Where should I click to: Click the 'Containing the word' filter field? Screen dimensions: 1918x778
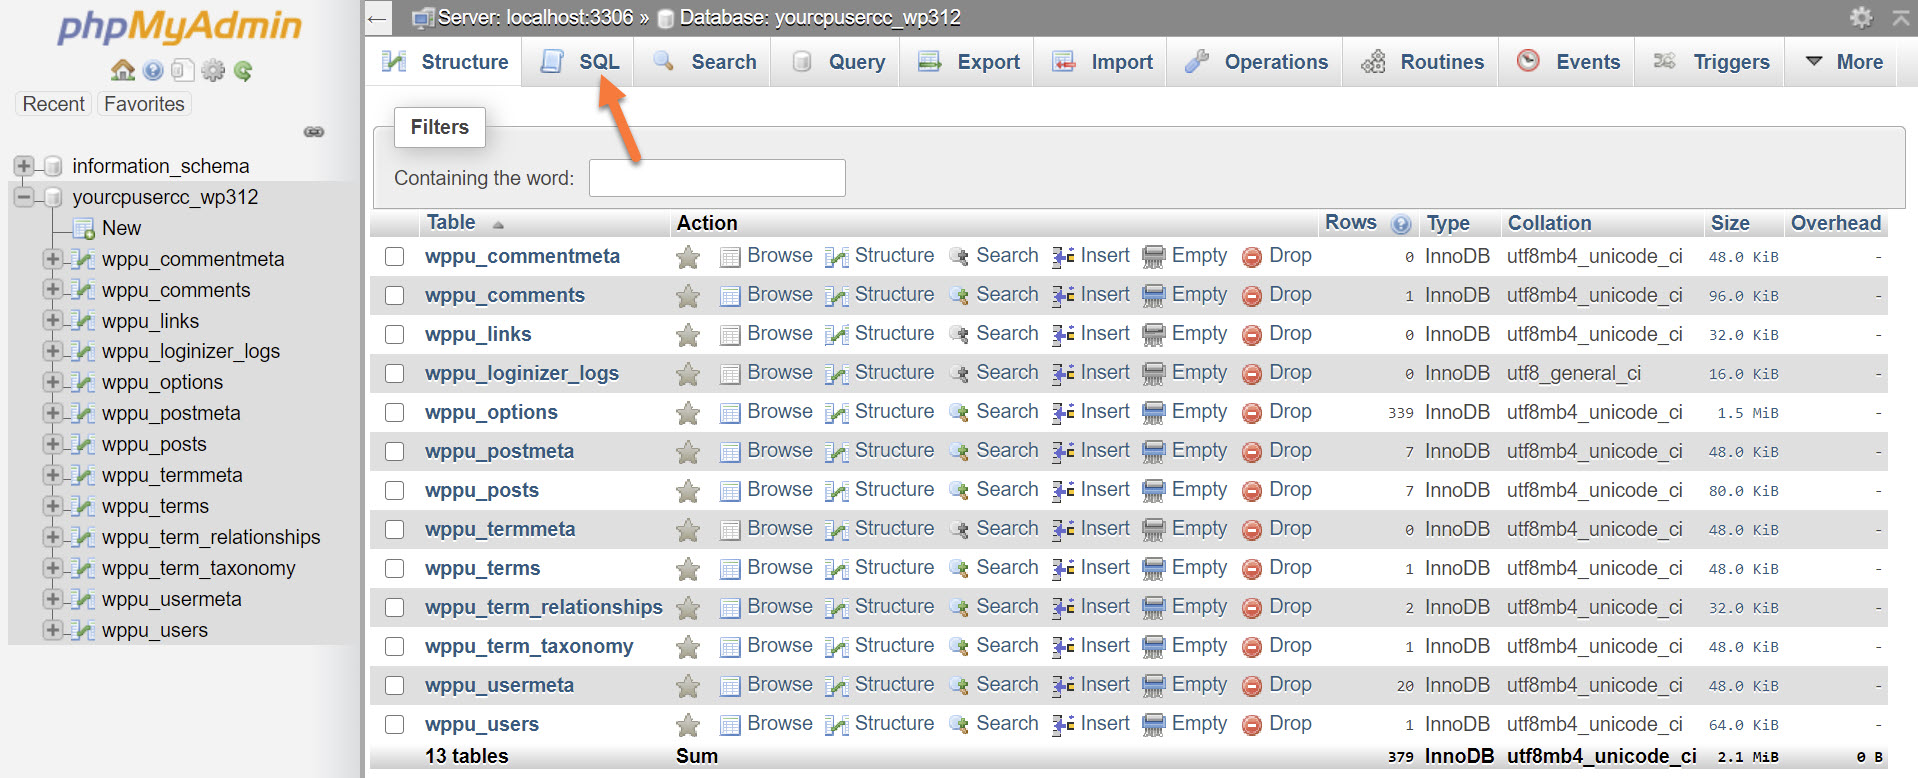pyautogui.click(x=717, y=178)
